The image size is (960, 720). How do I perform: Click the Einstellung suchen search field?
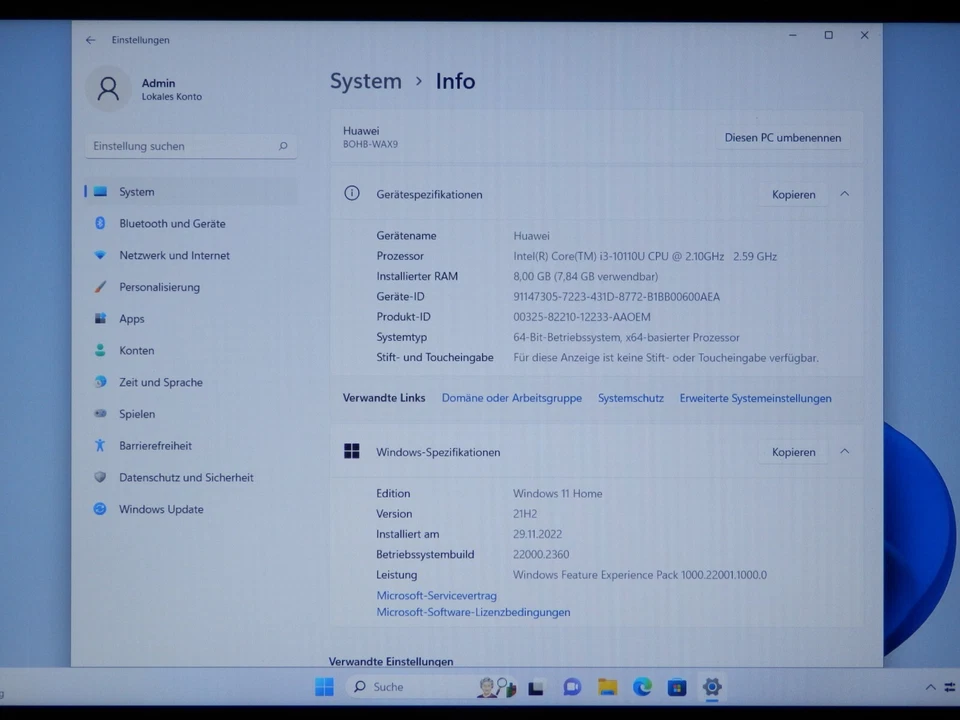pos(190,146)
